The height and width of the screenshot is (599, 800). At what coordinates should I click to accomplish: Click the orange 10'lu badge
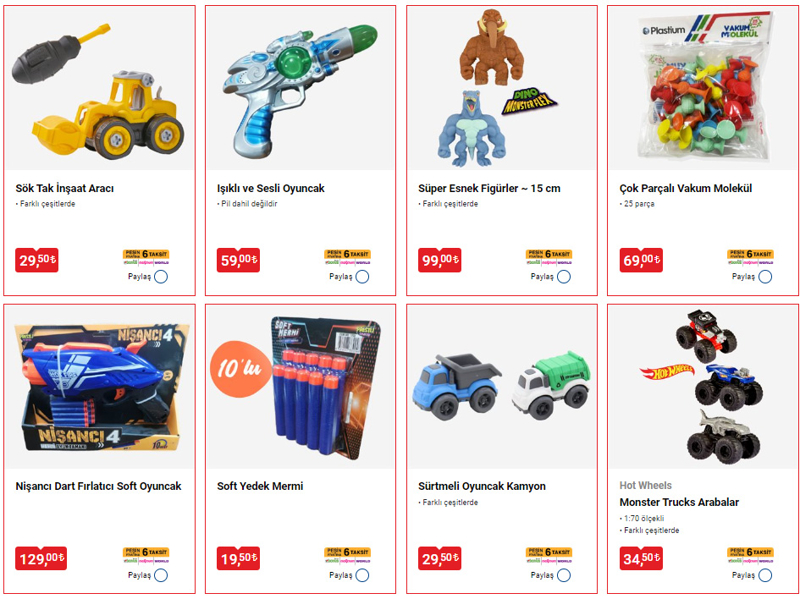tap(240, 368)
